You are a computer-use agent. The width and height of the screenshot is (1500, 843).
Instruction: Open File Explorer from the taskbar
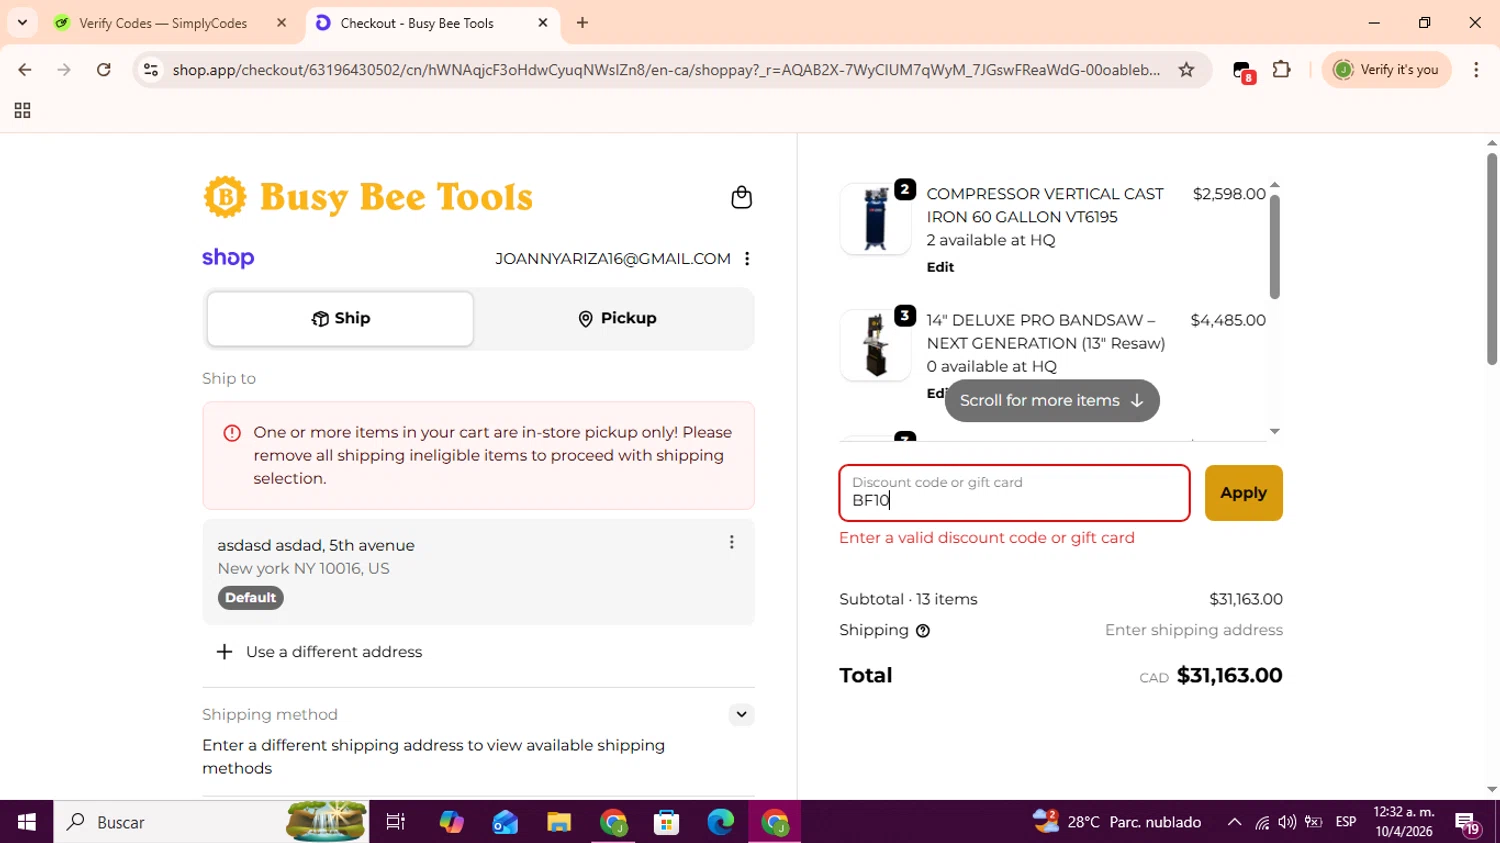point(559,822)
